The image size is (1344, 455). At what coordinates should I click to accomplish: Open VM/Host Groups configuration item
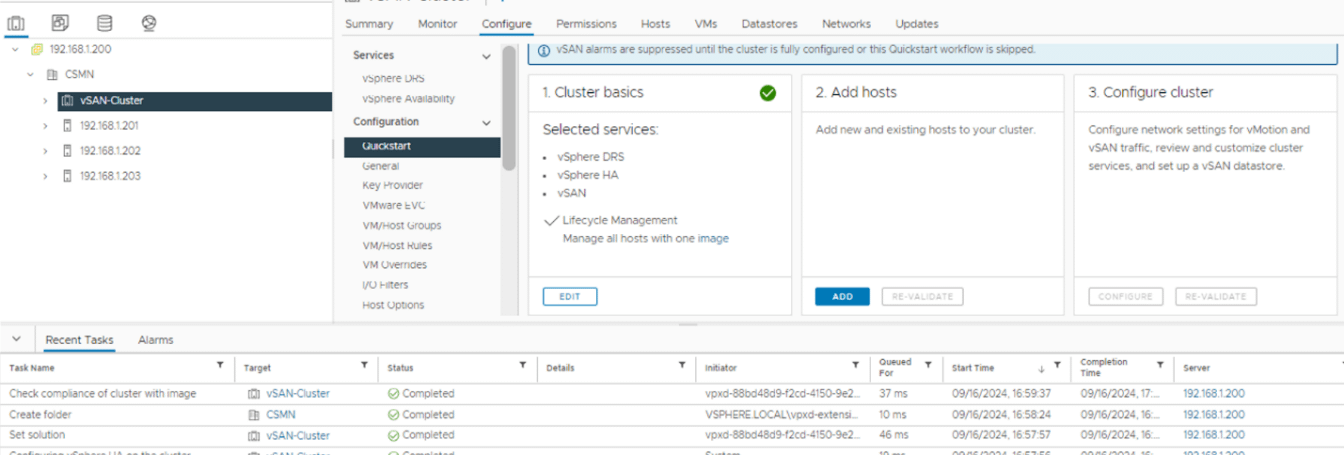tap(402, 226)
